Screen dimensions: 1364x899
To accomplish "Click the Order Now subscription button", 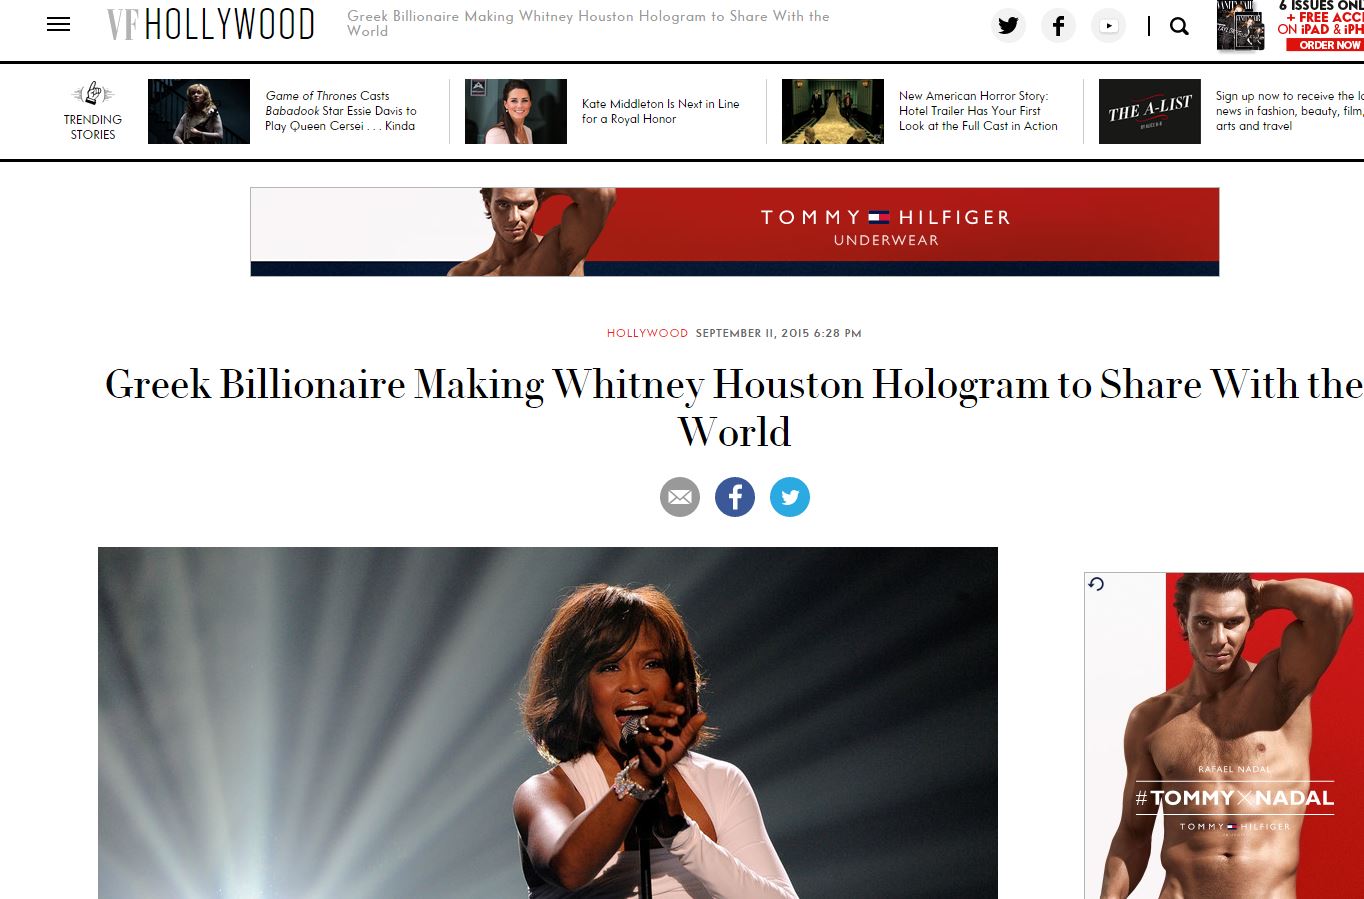I will [1328, 45].
